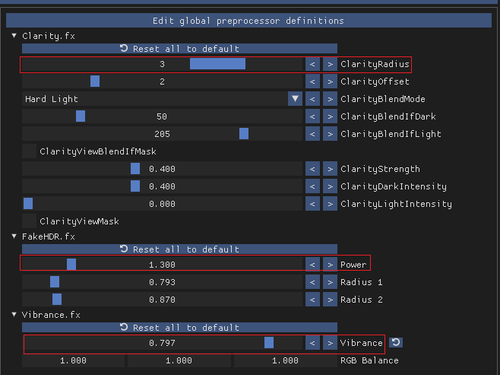Screen dimensions: 500x375
Task: Toggle the ClarityViewMask checkbox
Action: tap(29, 221)
